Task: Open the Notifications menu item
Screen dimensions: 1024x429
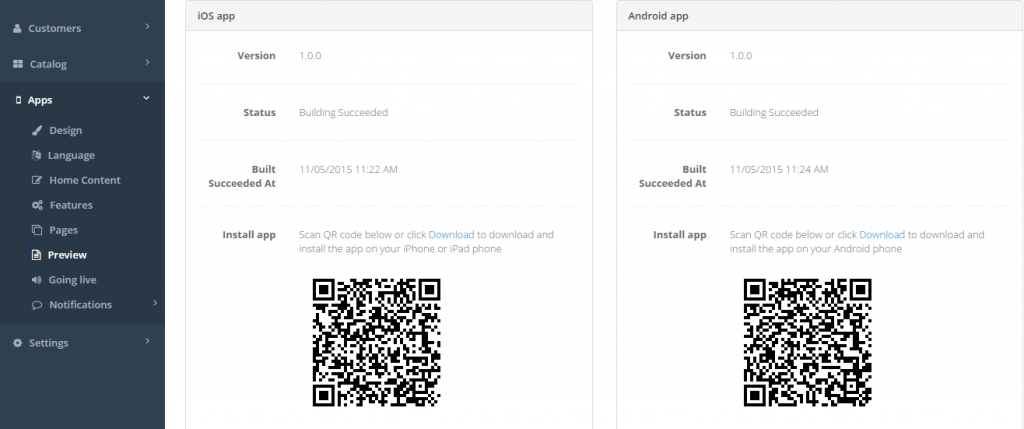Action: coord(80,305)
